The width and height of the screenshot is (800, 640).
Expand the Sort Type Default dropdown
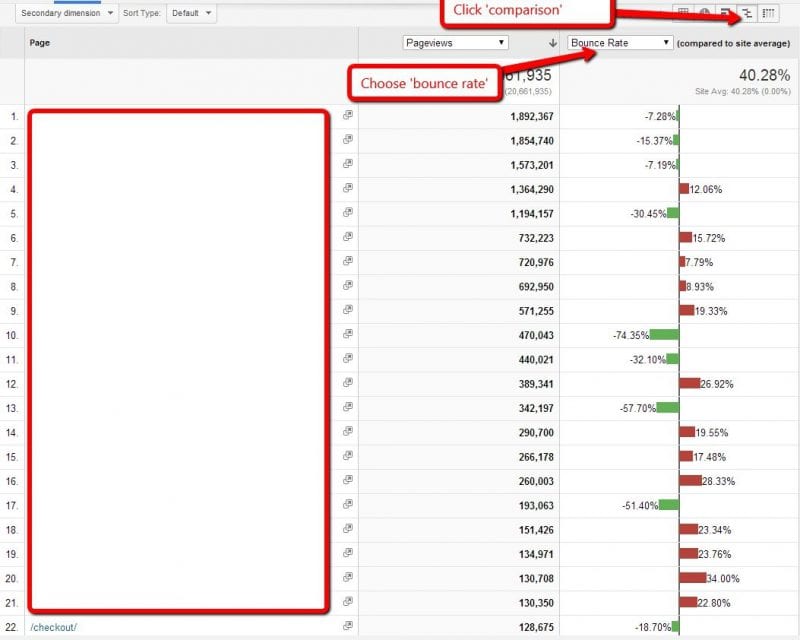click(x=190, y=13)
